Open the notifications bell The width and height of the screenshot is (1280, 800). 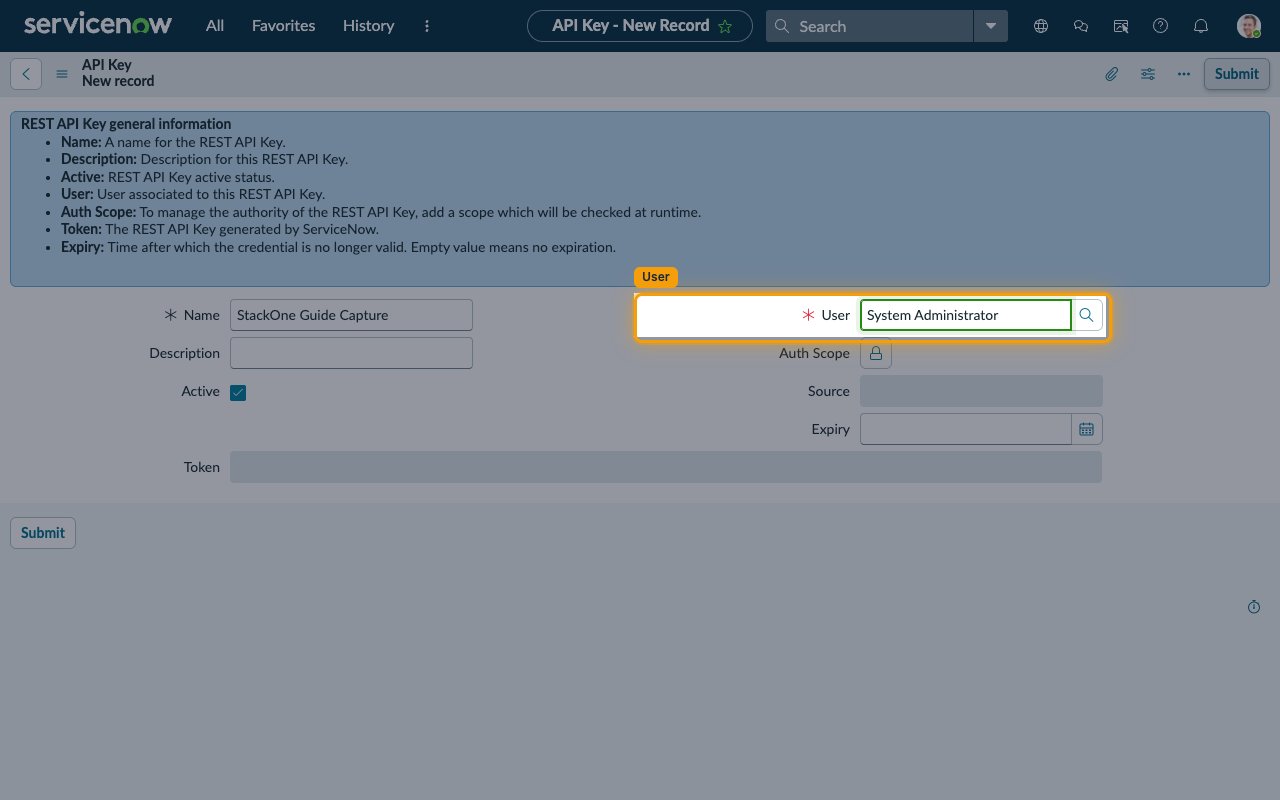pos(1202,26)
